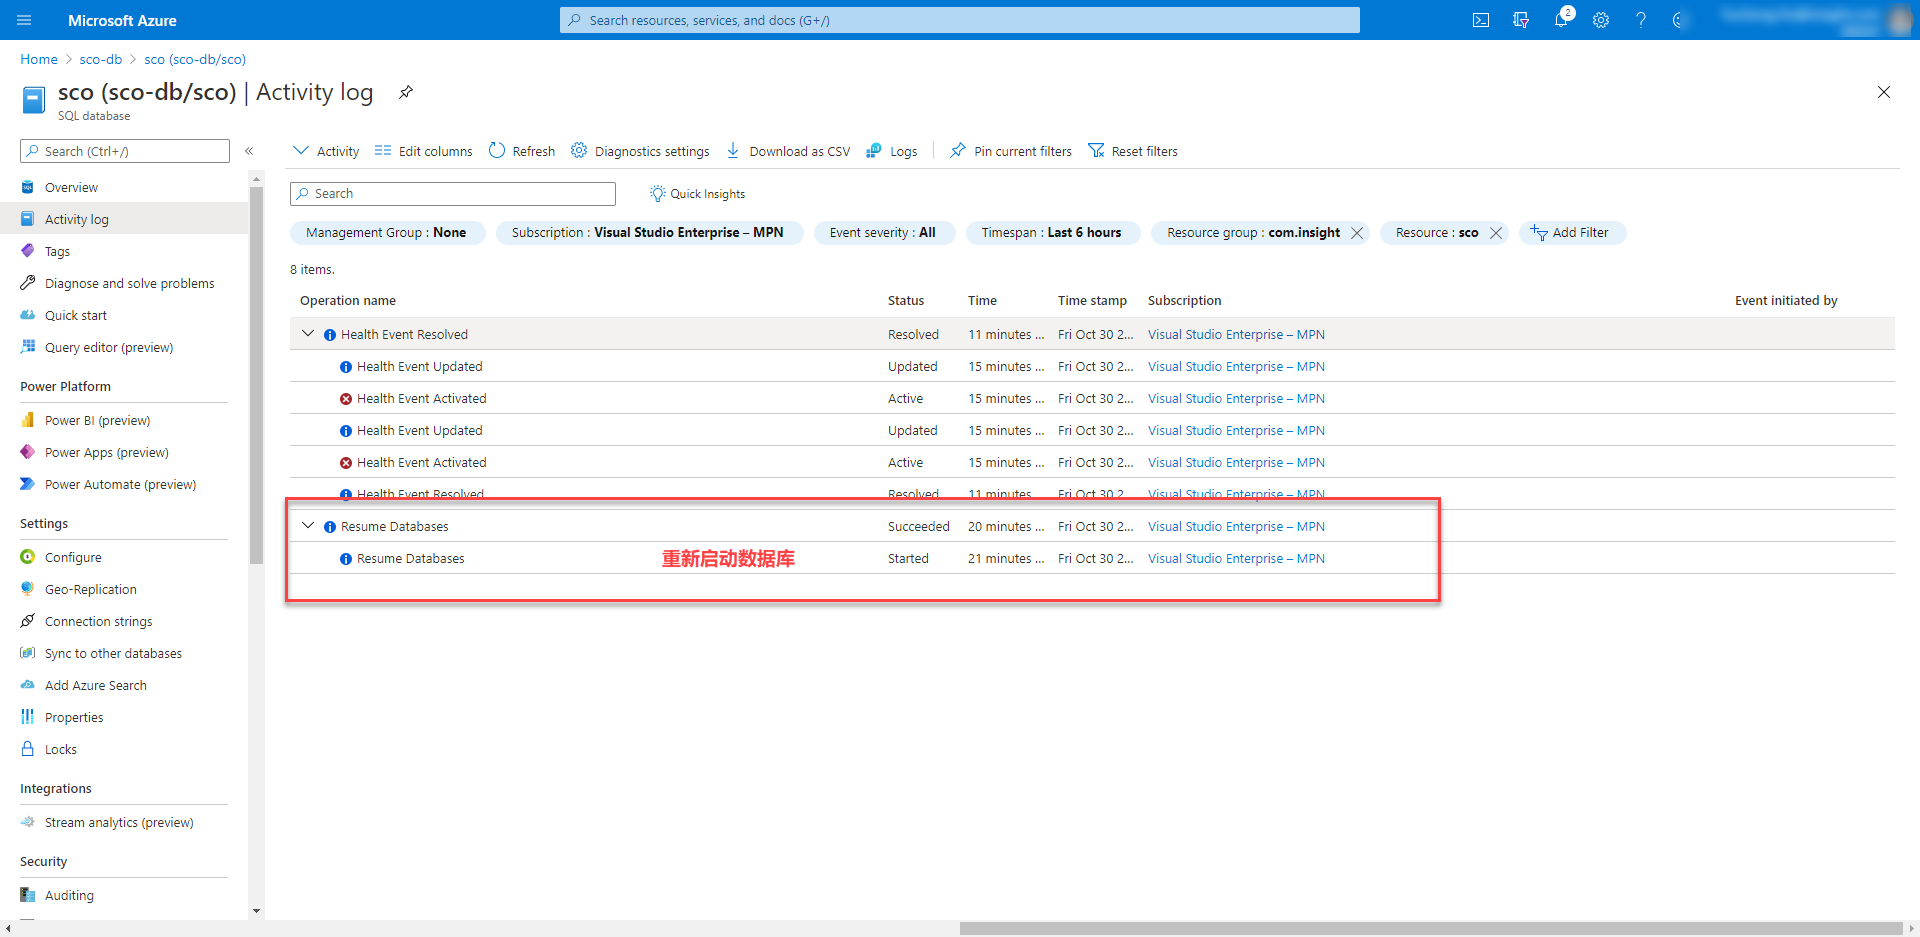1920x937 pixels.
Task: Click the Geo-Replication icon
Action: click(x=28, y=589)
